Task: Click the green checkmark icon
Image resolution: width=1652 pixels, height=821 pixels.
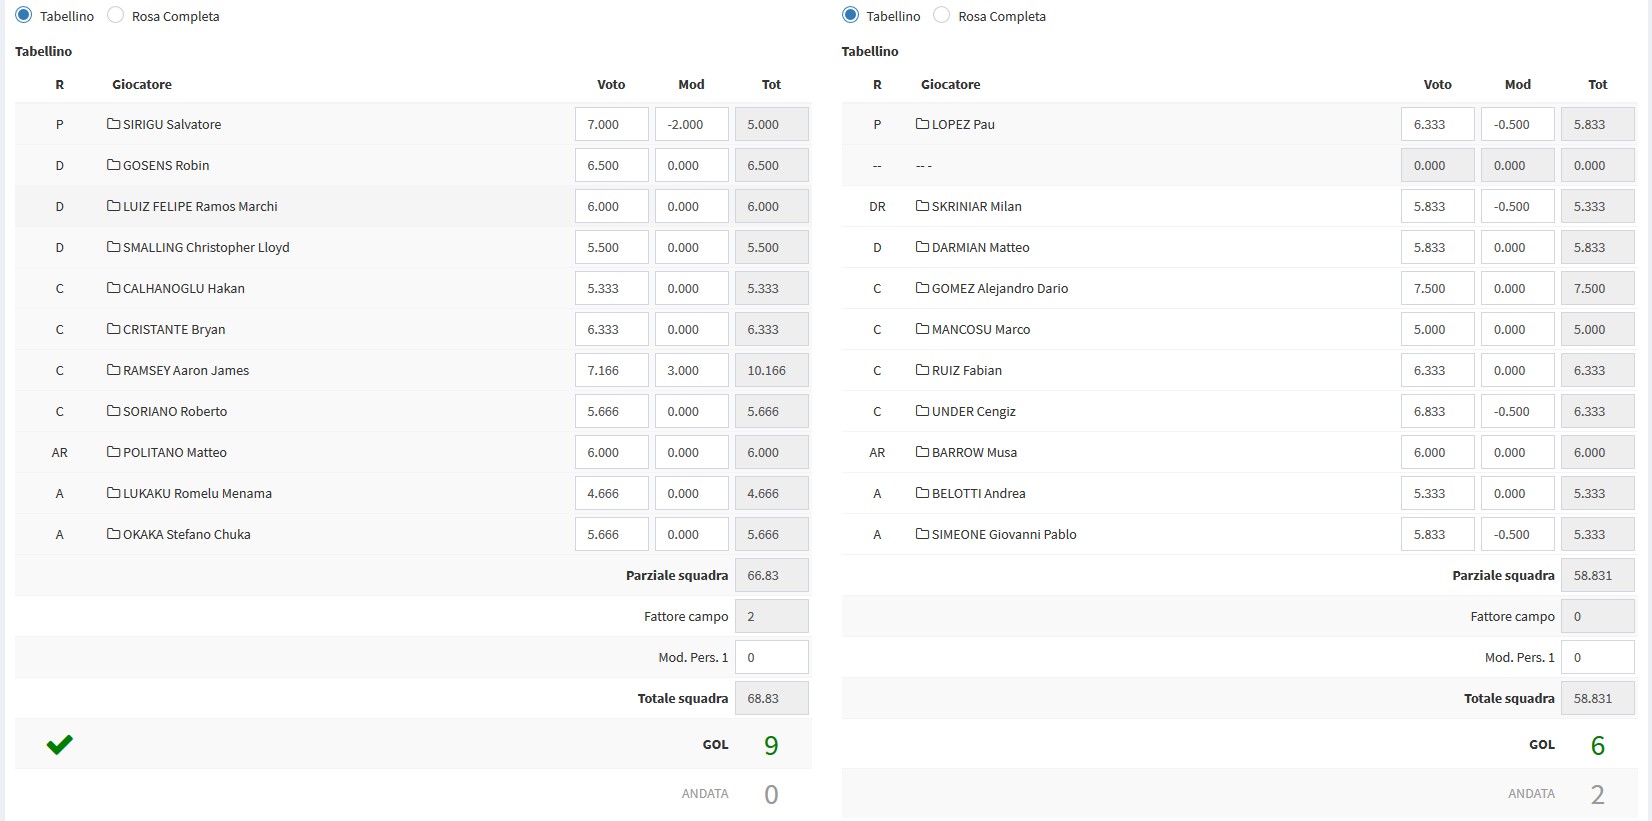Action: tap(60, 744)
